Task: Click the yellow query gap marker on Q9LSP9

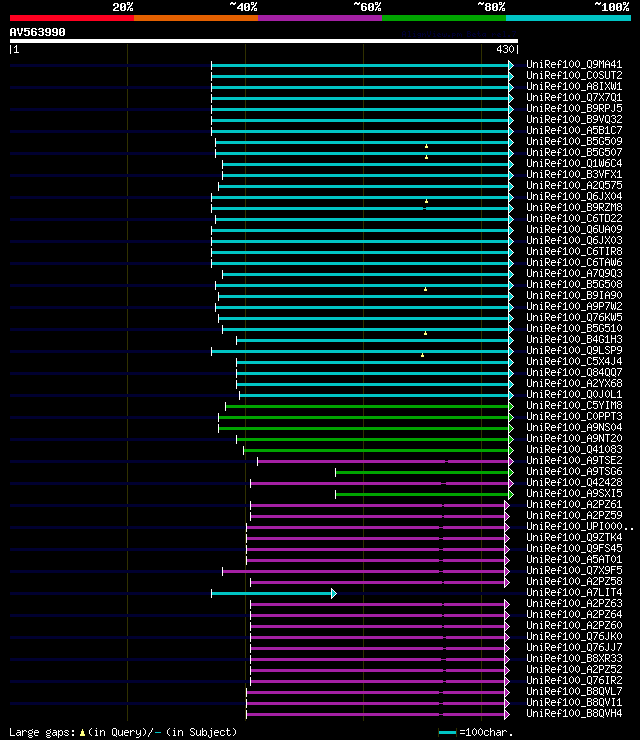Action: [x=422, y=355]
